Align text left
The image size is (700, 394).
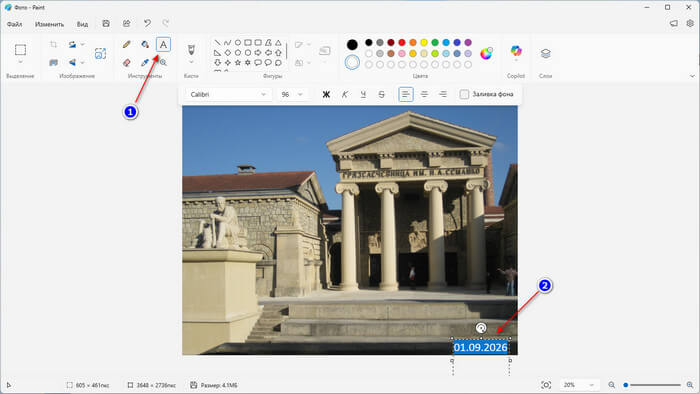coord(406,94)
